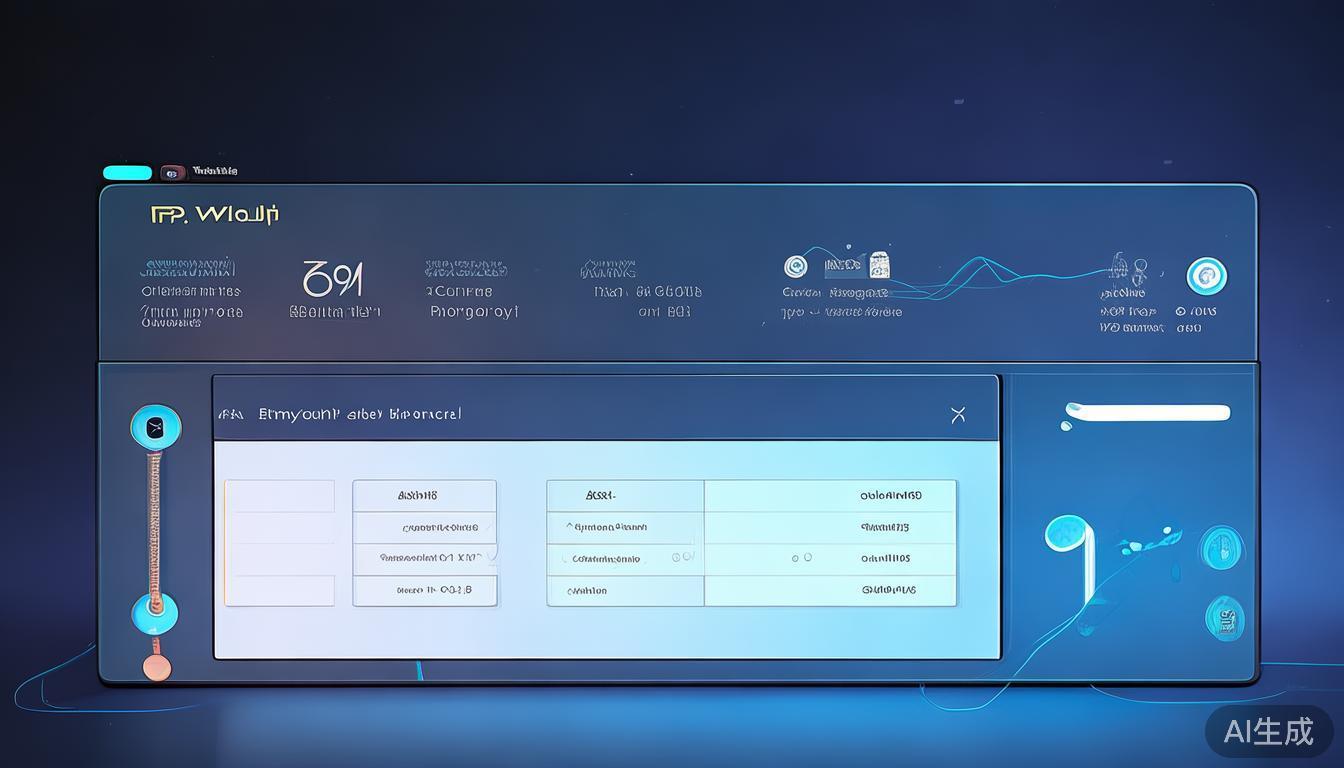The image size is (1344, 768).
Task: Select the calculator-style icon next to the header graph
Action: pos(878,266)
